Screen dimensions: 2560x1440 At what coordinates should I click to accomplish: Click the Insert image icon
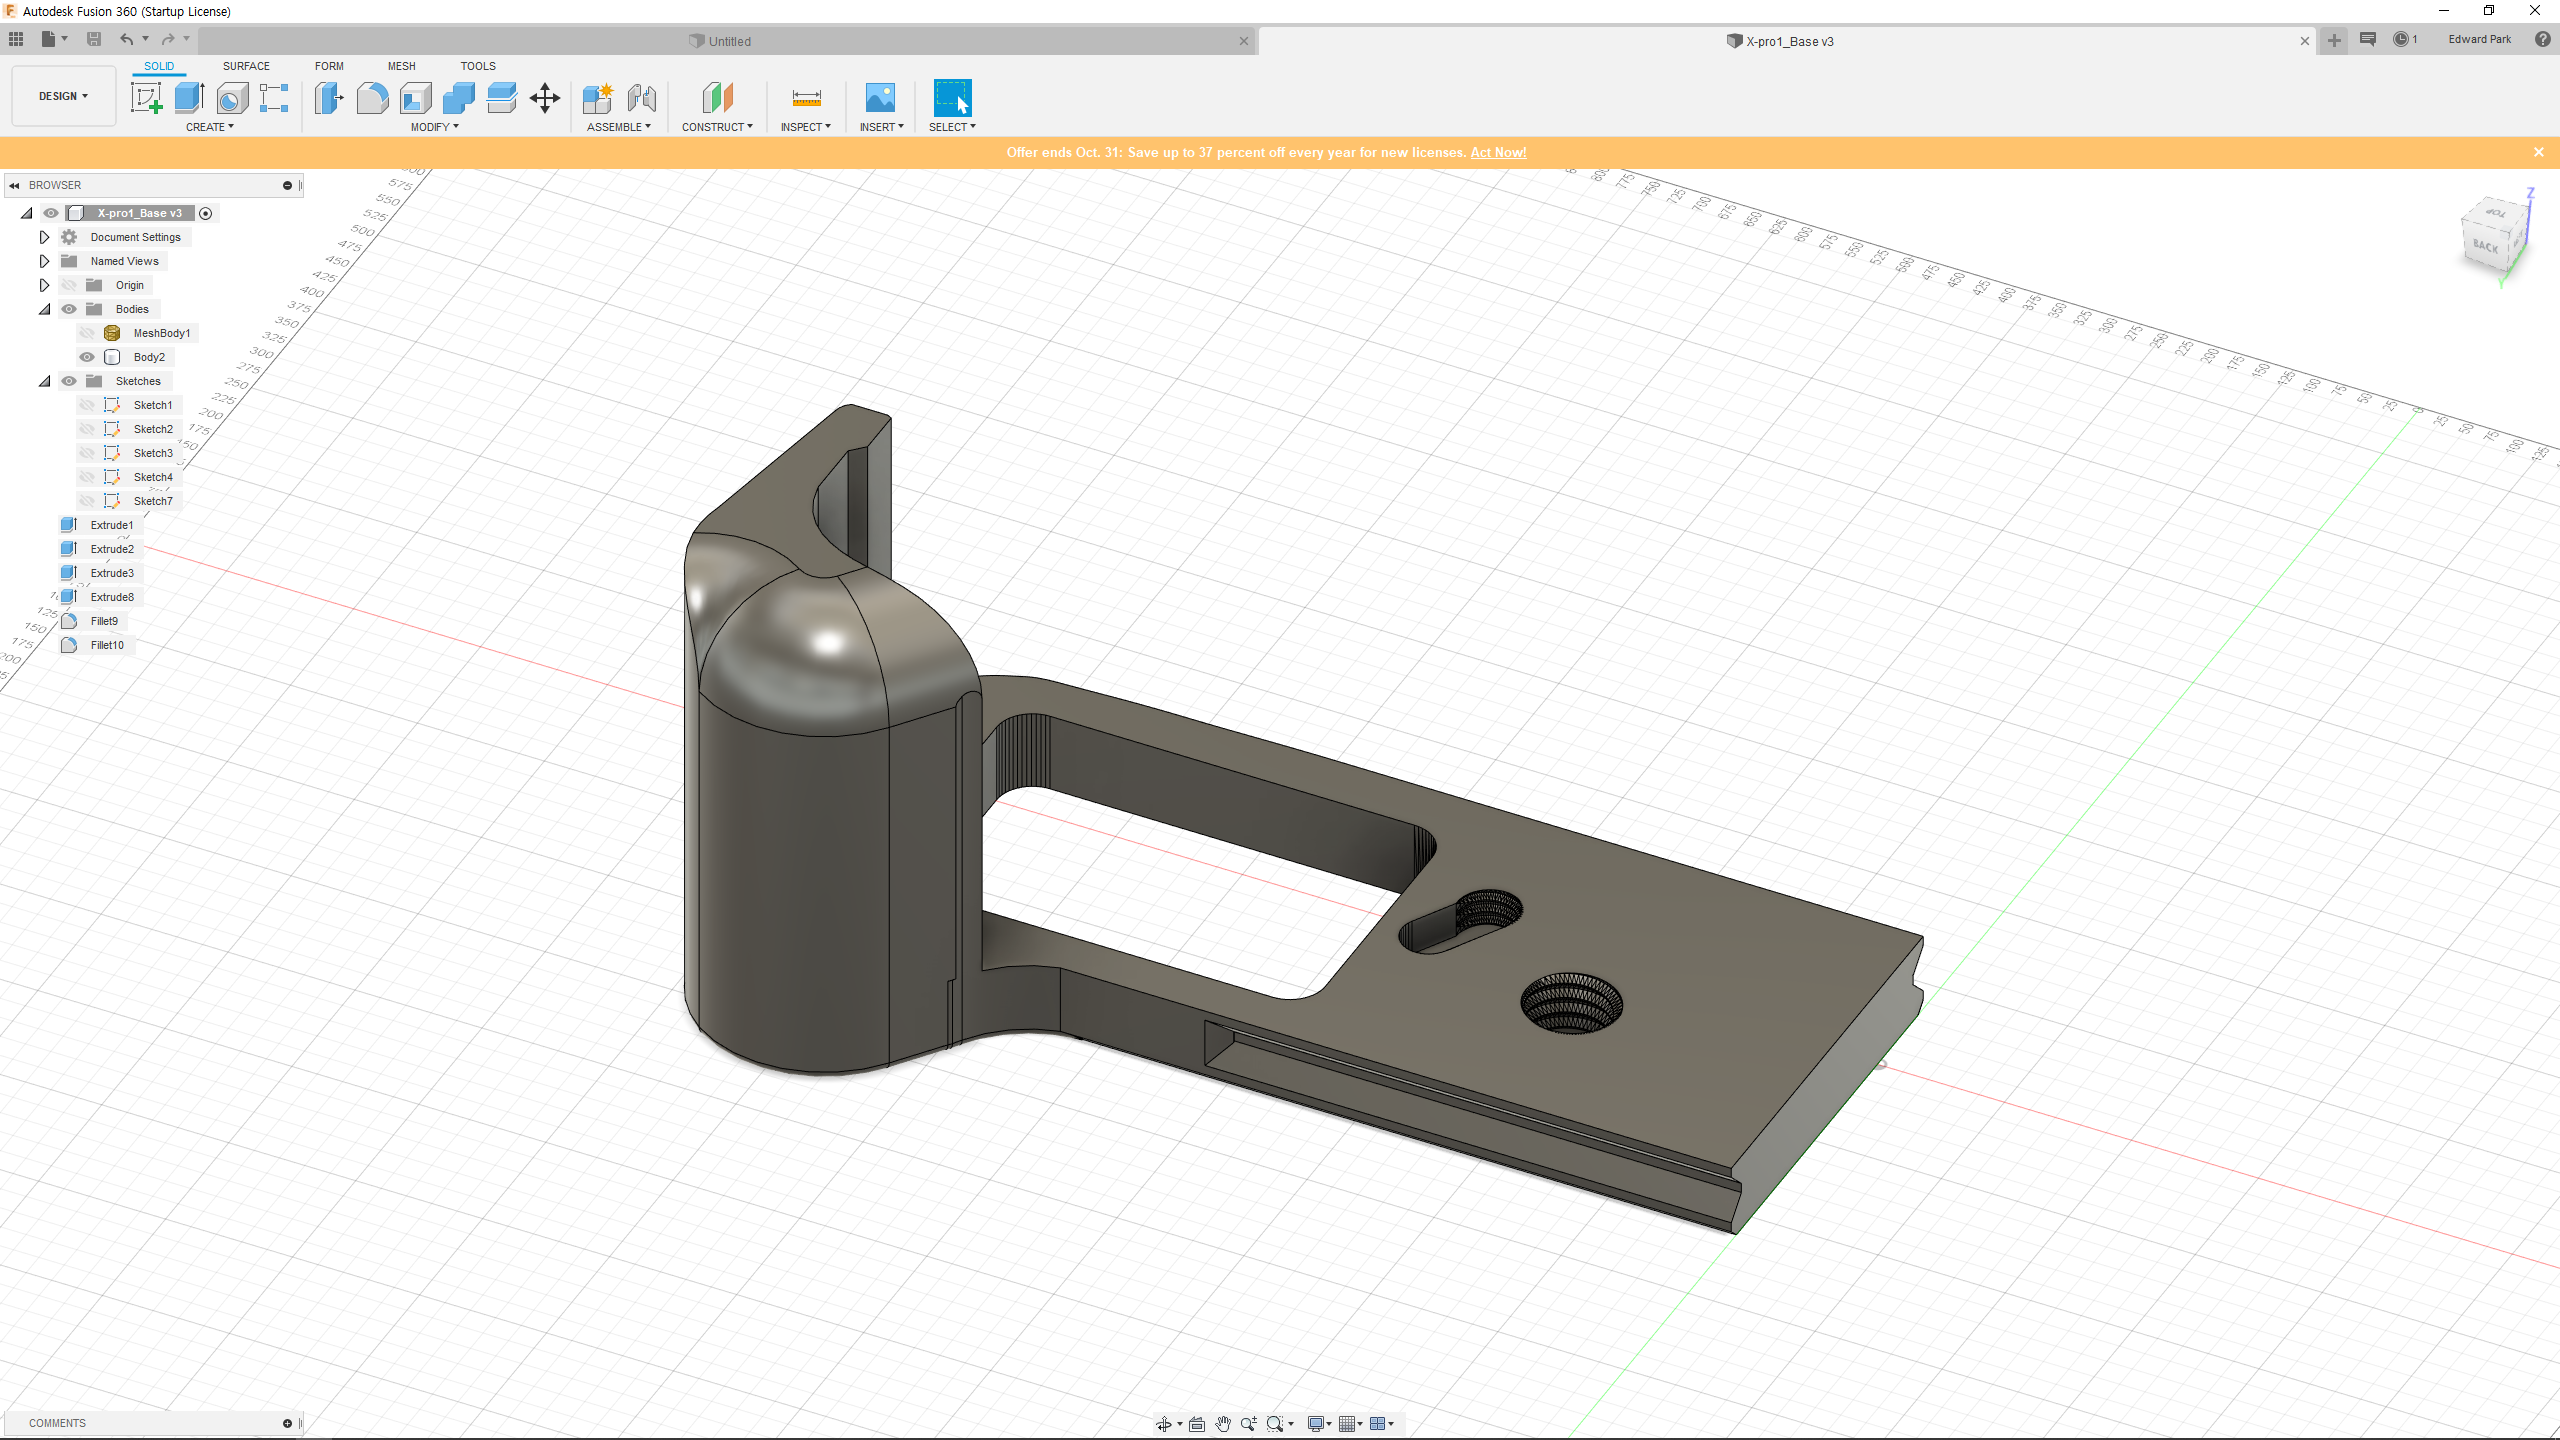880,98
